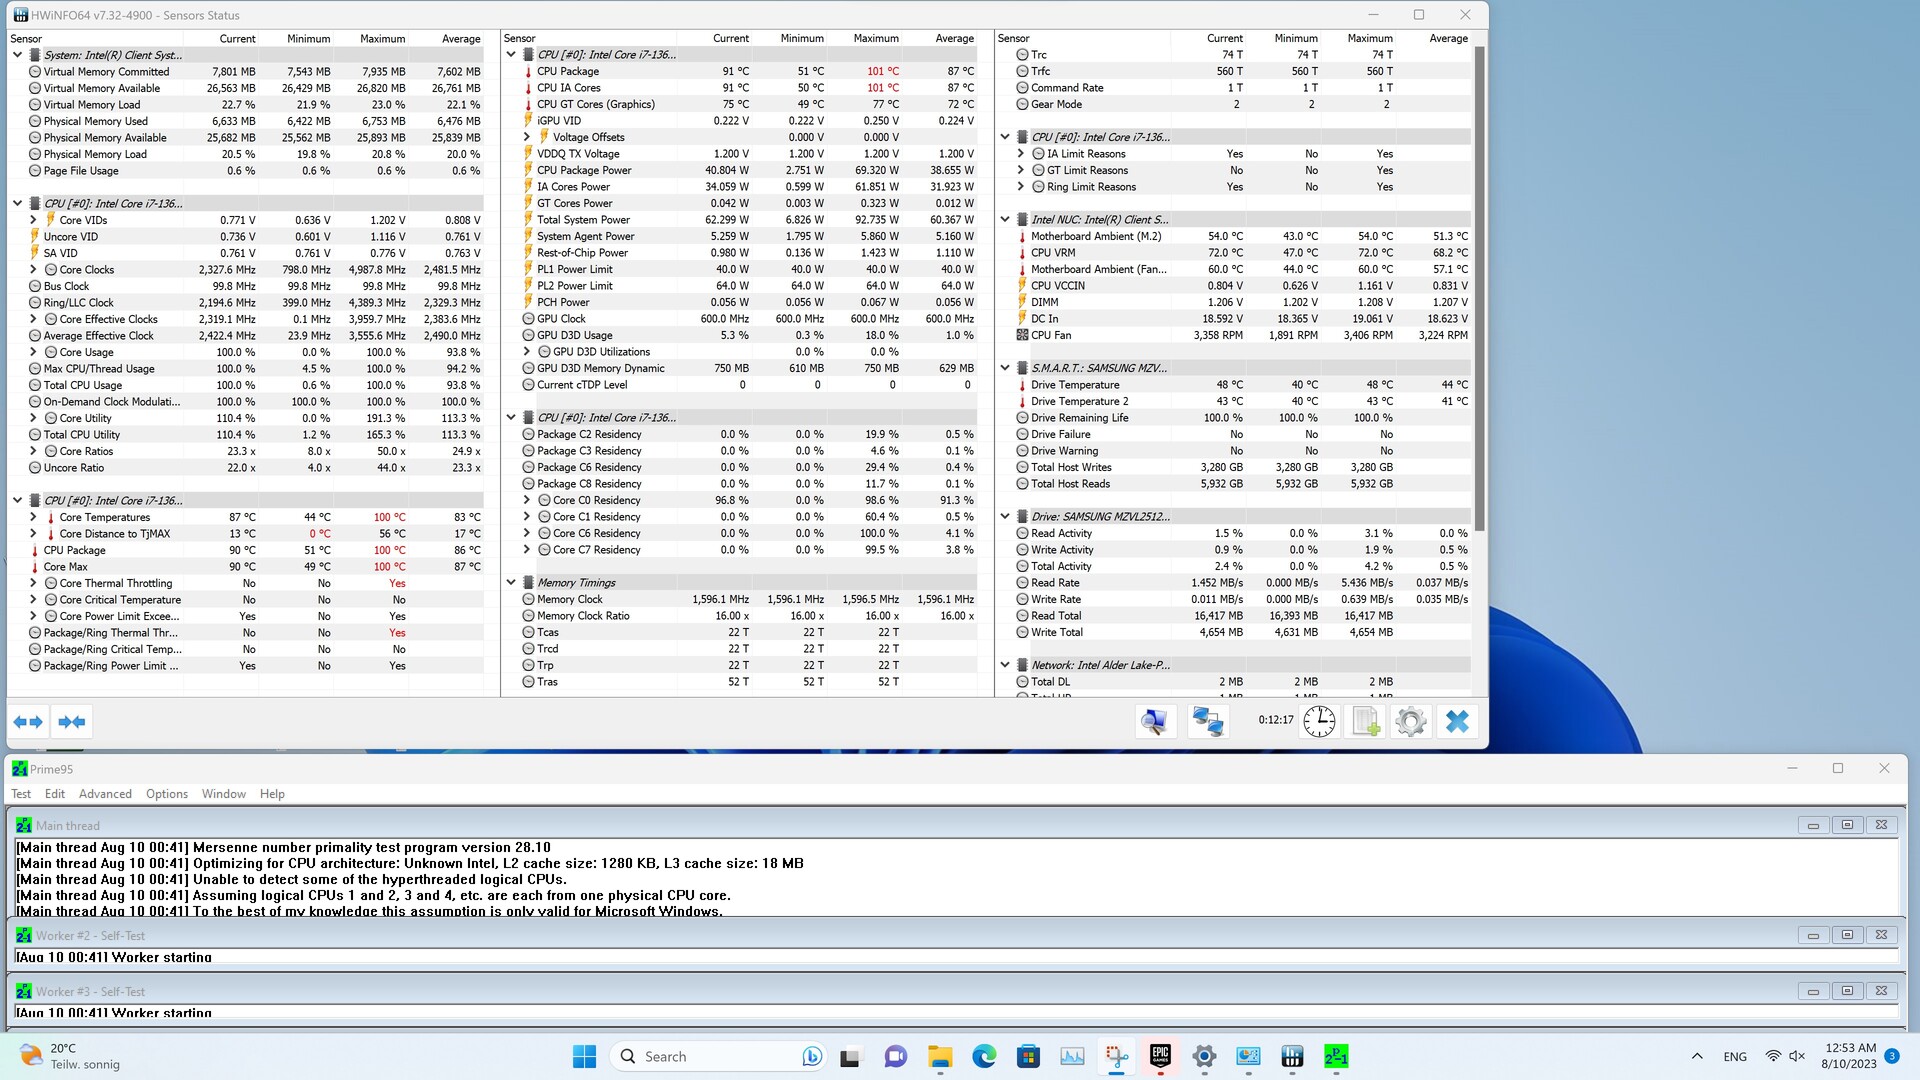
Task: Select the PL1 Power Limit row
Action: click(x=740, y=269)
